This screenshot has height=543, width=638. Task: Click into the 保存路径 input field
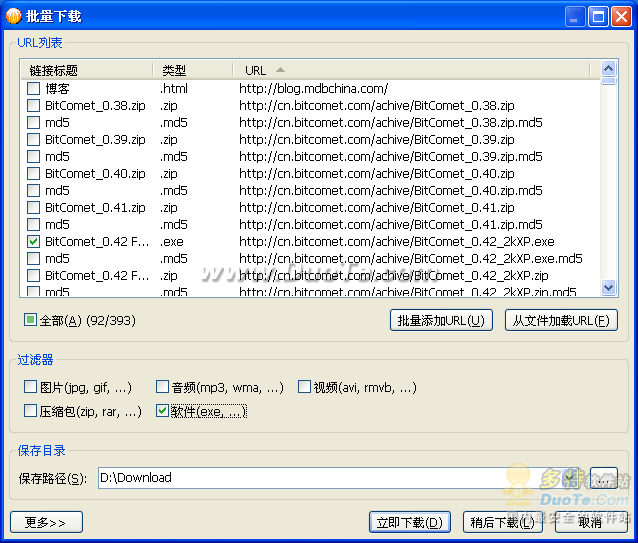[330, 478]
